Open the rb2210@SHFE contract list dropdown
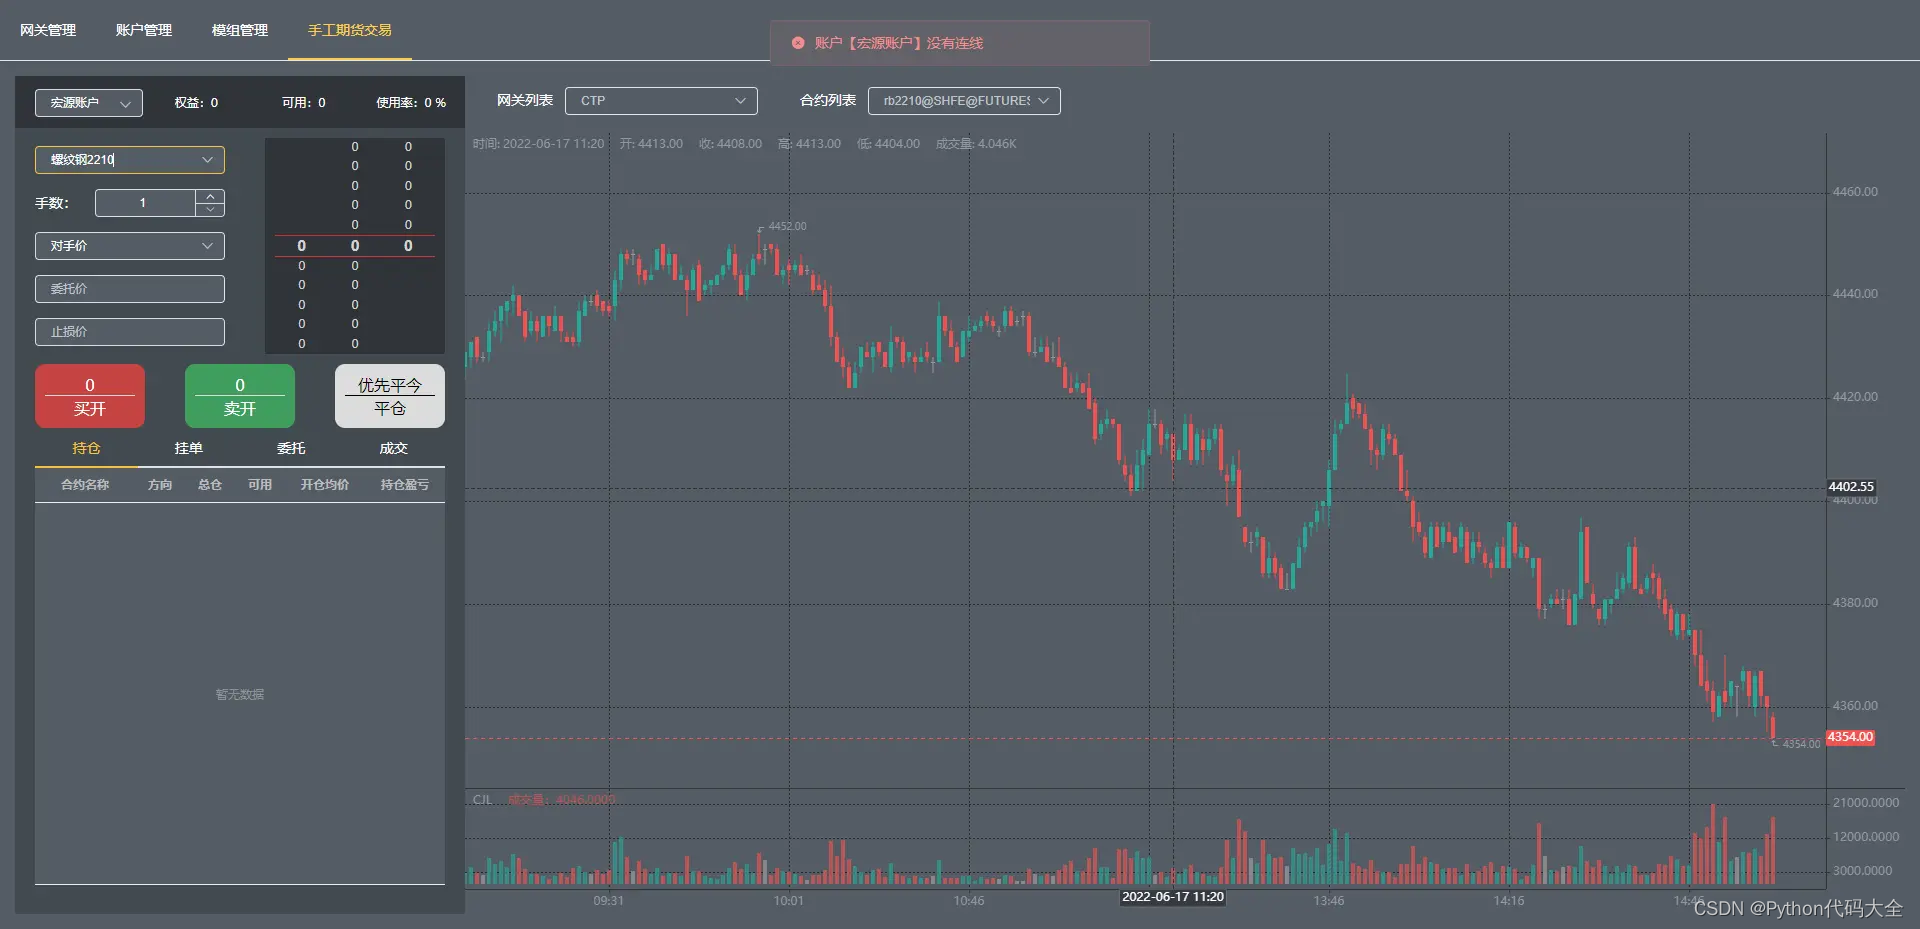 coord(964,101)
